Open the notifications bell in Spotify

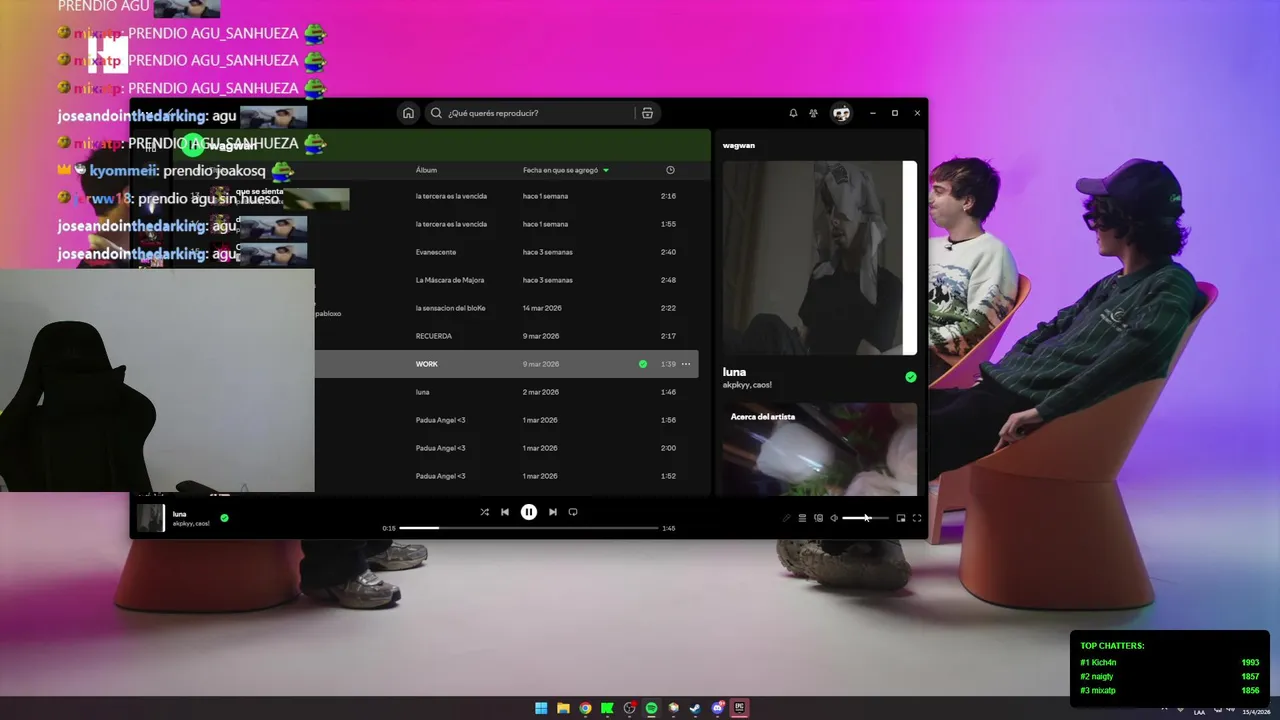click(x=793, y=113)
